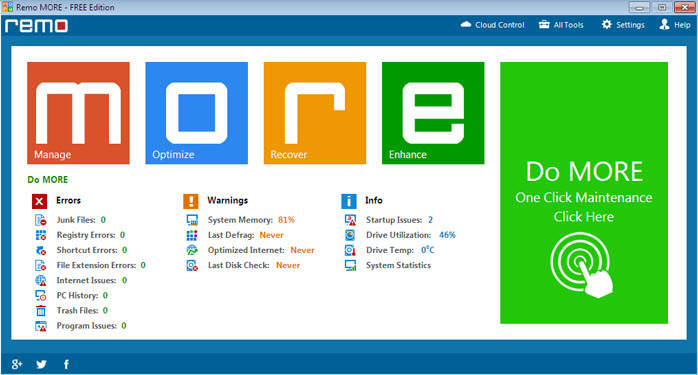This screenshot has width=698, height=375.
Task: Select the orange Recover tile
Action: 315,113
